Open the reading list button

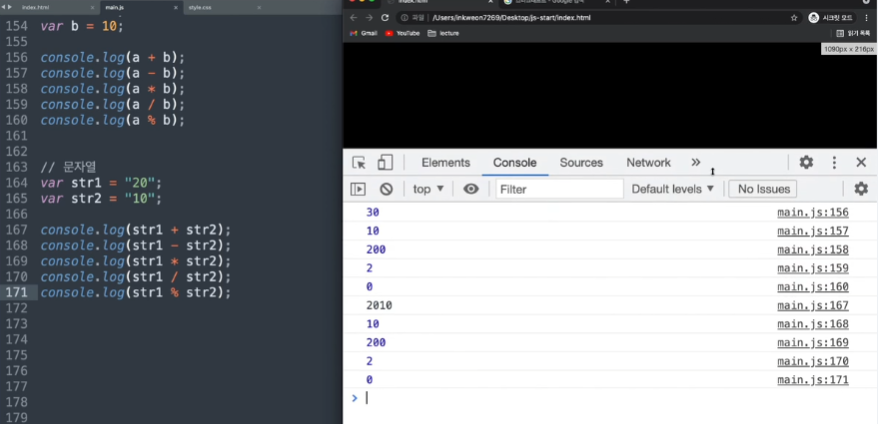[853, 33]
